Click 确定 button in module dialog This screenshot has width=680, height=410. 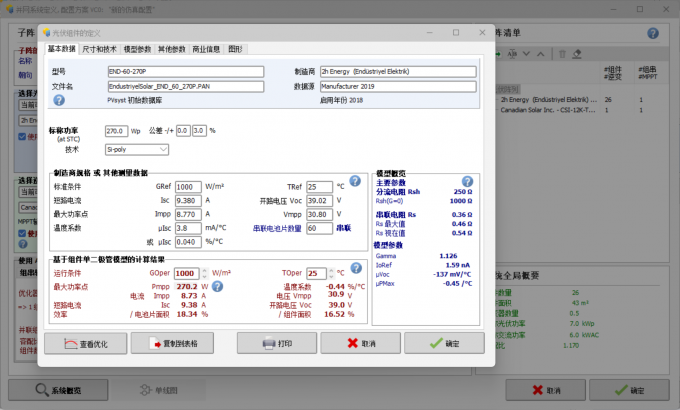coord(444,344)
